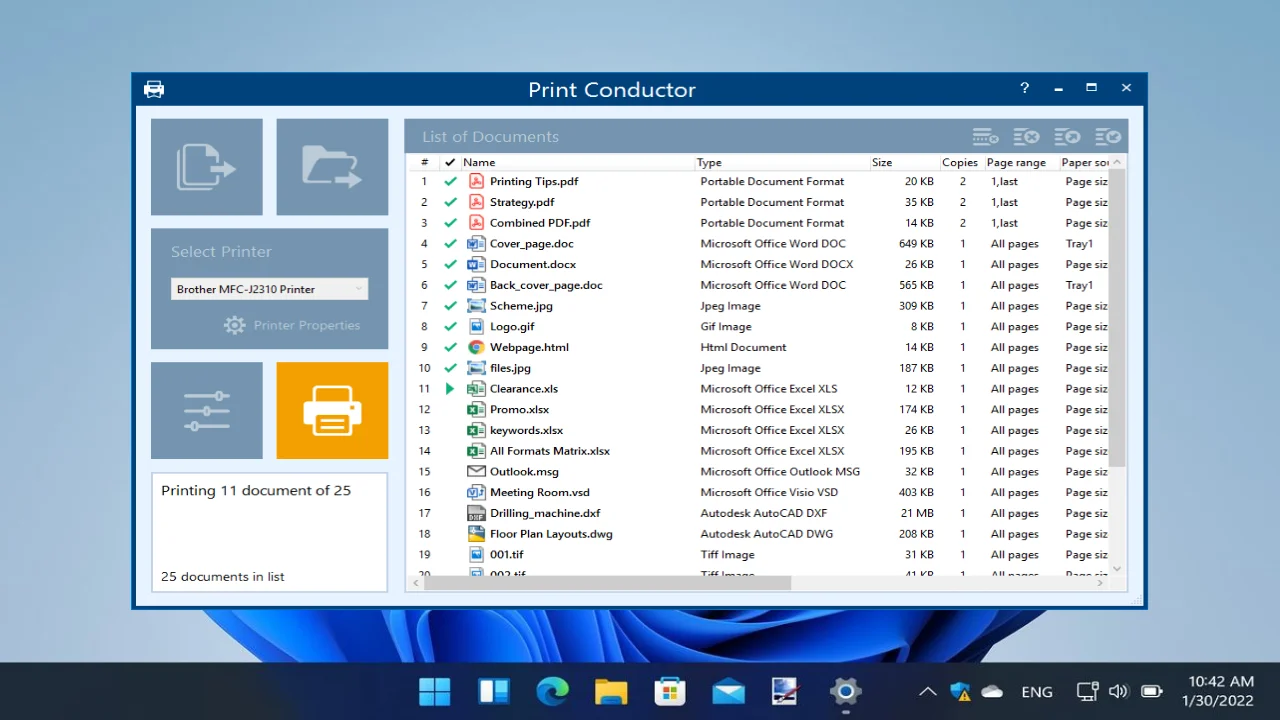Open the Mail app from the taskbar
Viewport: 1280px width, 720px height.
pyautogui.click(x=728, y=691)
